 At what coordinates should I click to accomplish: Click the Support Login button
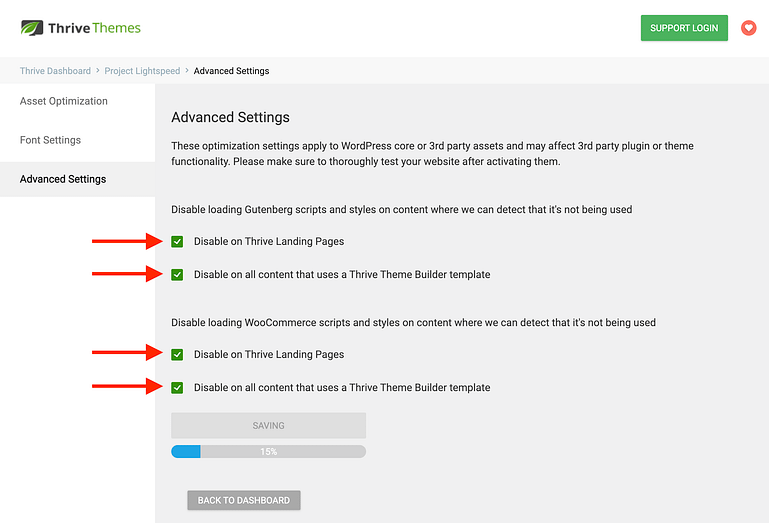pos(684,28)
